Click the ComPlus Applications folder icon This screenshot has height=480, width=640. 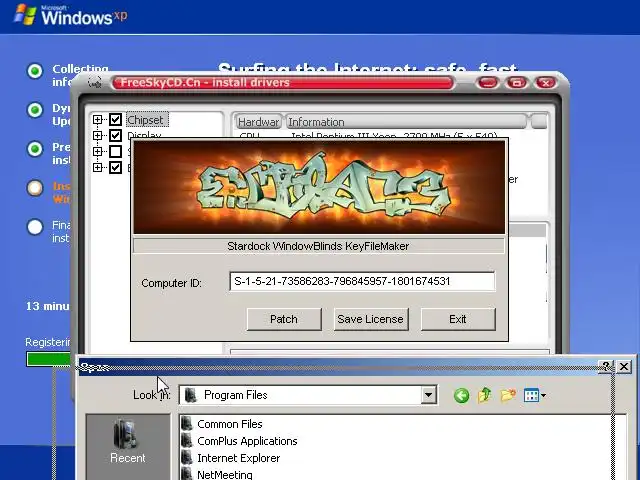click(187, 441)
